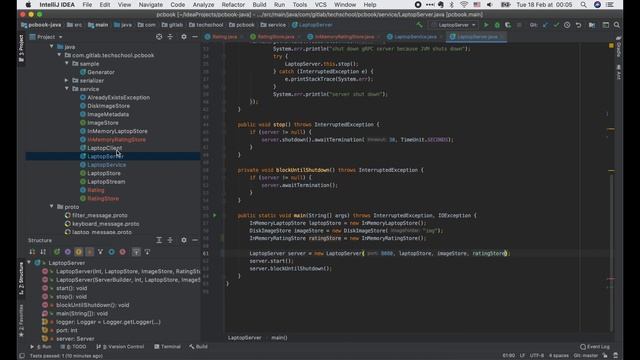Switch to InMemoryRatingStore.java editor tab
The width and height of the screenshot is (640, 360).
[344, 37]
